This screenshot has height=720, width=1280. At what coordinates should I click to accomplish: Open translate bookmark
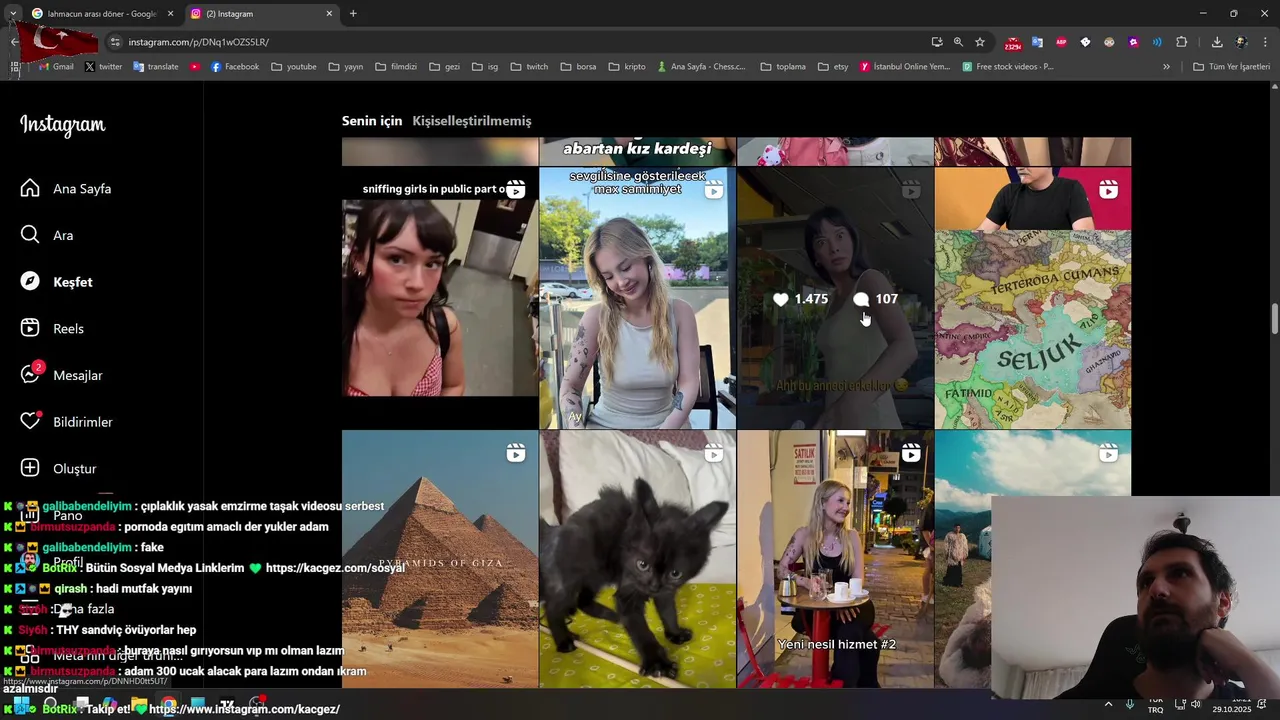pyautogui.click(x=155, y=67)
